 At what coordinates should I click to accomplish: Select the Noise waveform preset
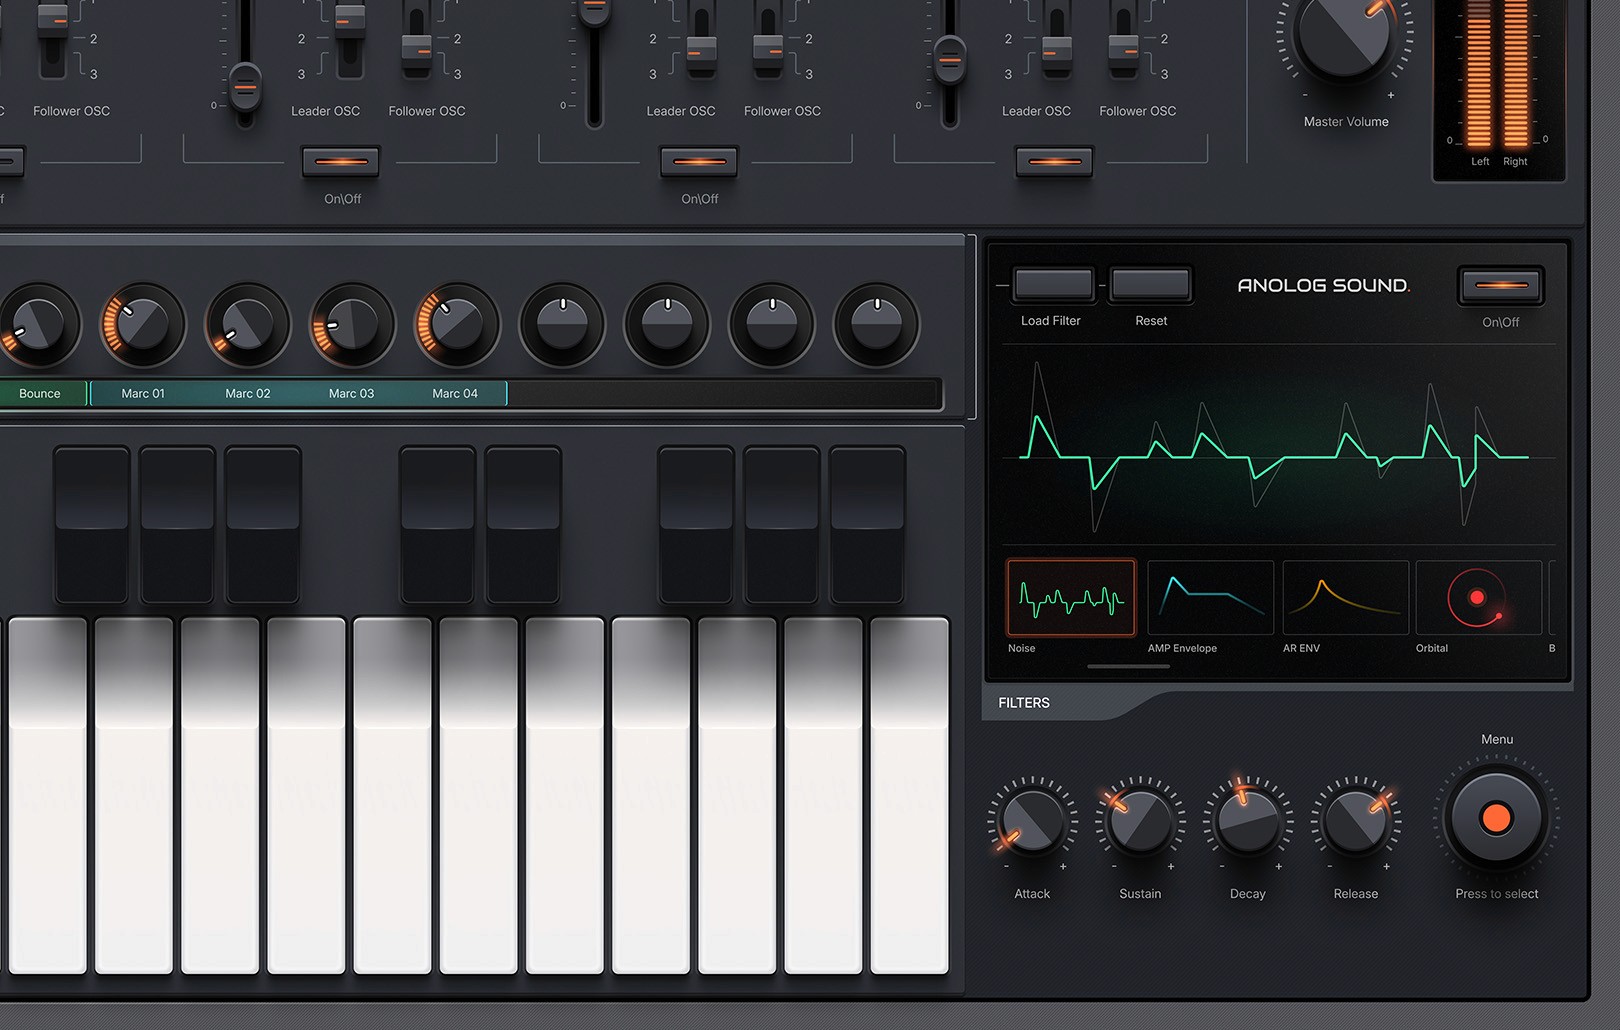click(x=1070, y=597)
